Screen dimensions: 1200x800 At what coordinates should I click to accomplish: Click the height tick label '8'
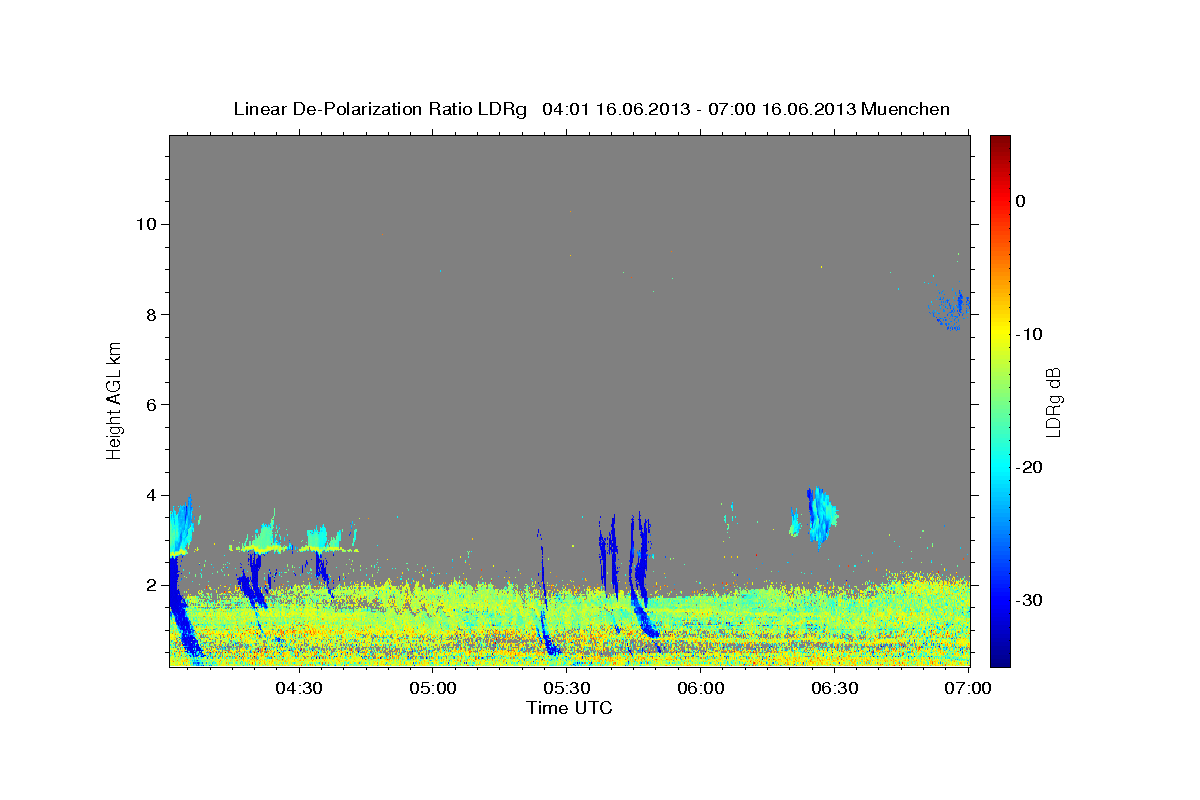151,314
